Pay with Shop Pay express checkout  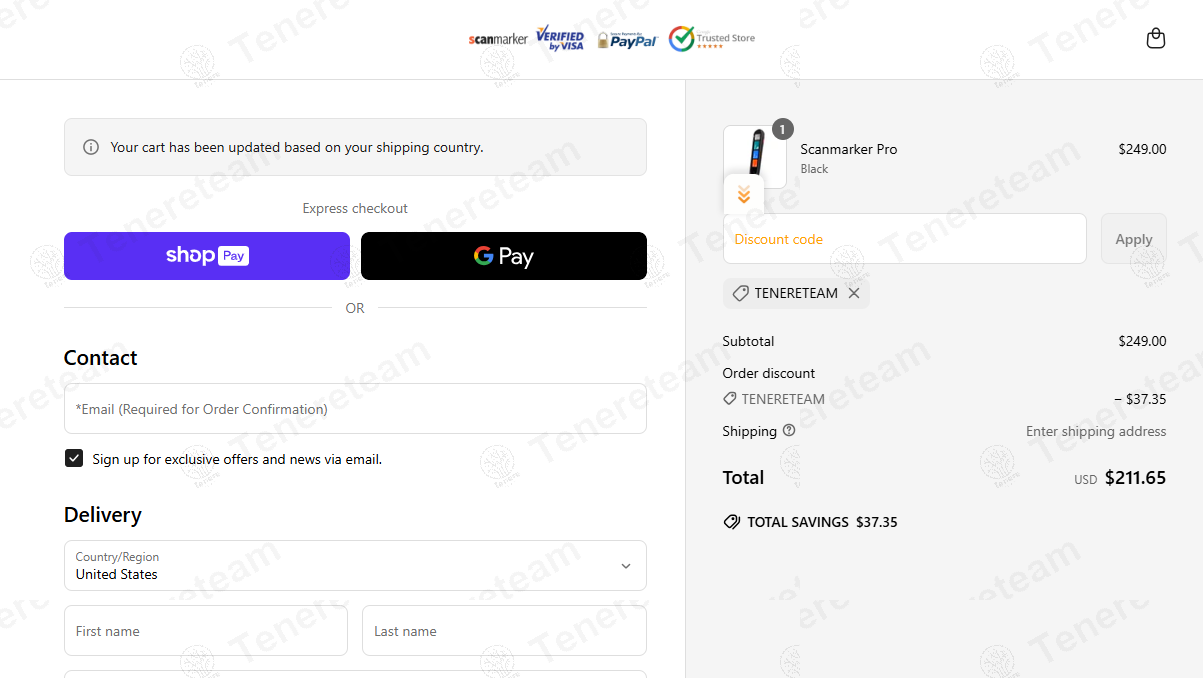[x=207, y=256]
